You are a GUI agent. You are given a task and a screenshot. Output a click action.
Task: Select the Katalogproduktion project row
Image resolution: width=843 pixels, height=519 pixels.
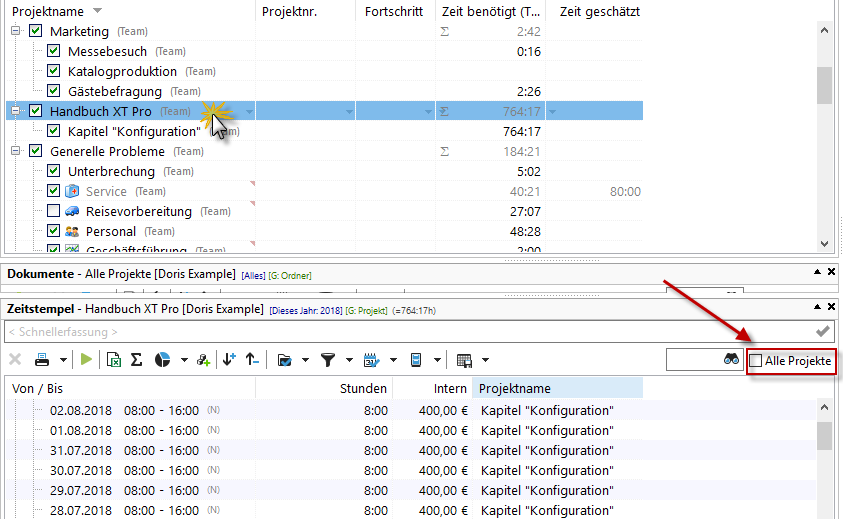tap(122, 71)
